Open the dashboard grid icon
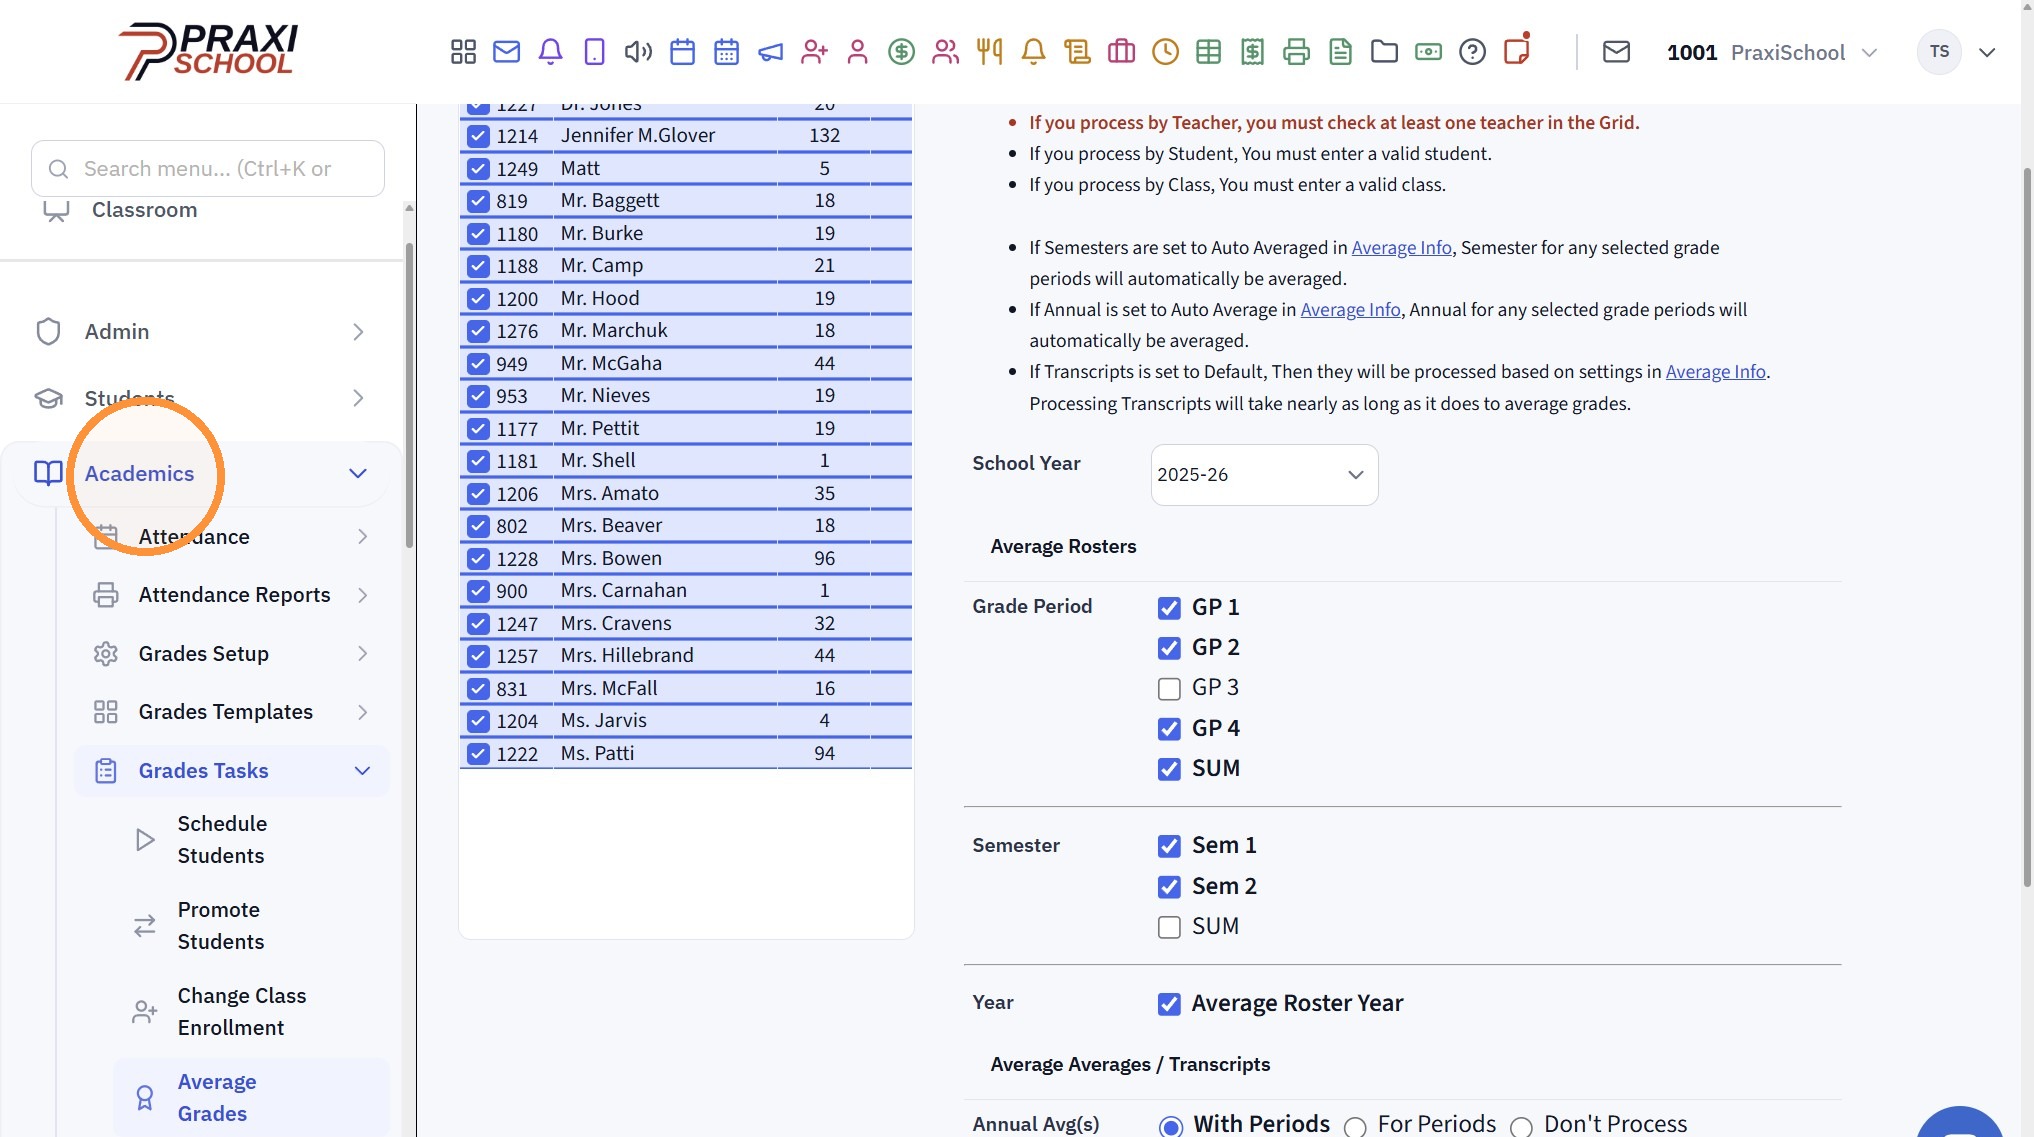Viewport: 2034px width, 1137px height. (x=463, y=52)
